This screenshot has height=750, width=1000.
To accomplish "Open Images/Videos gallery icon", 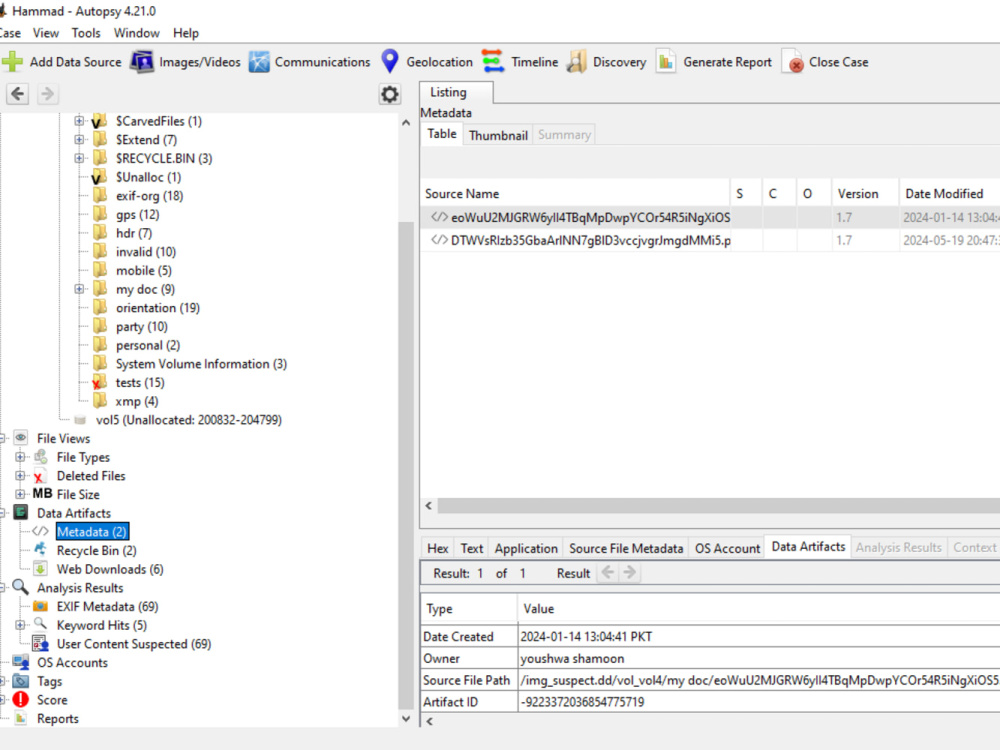I will click(142, 62).
